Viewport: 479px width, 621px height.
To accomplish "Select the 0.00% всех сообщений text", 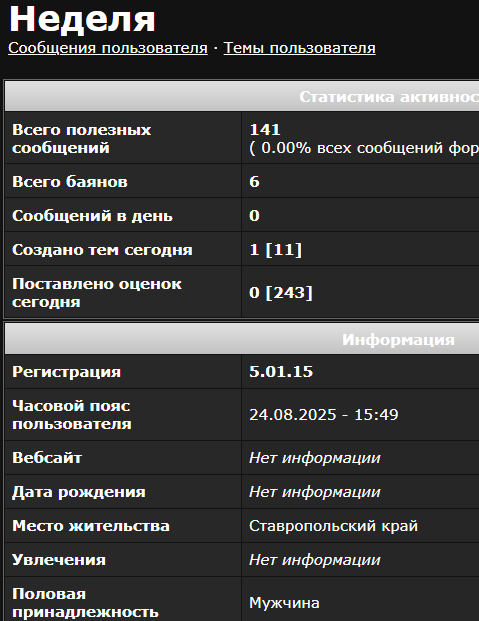I will pyautogui.click(x=364, y=148).
